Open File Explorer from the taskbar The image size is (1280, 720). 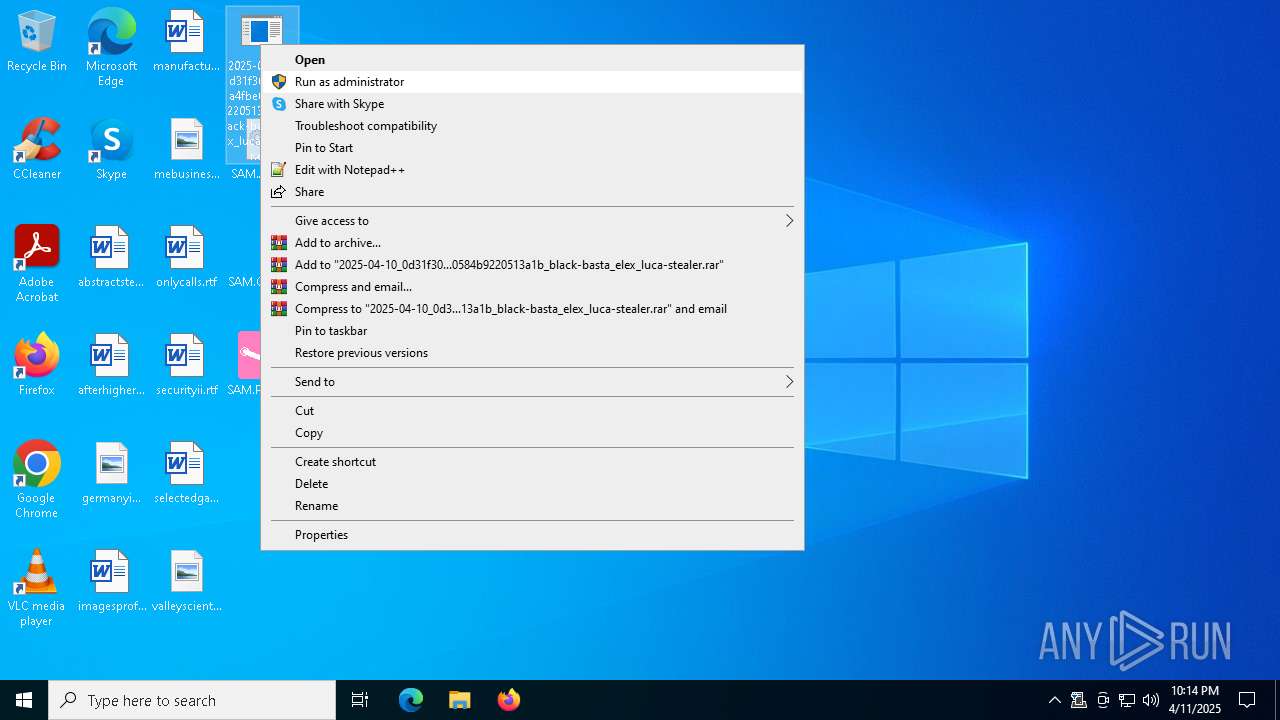[460, 700]
